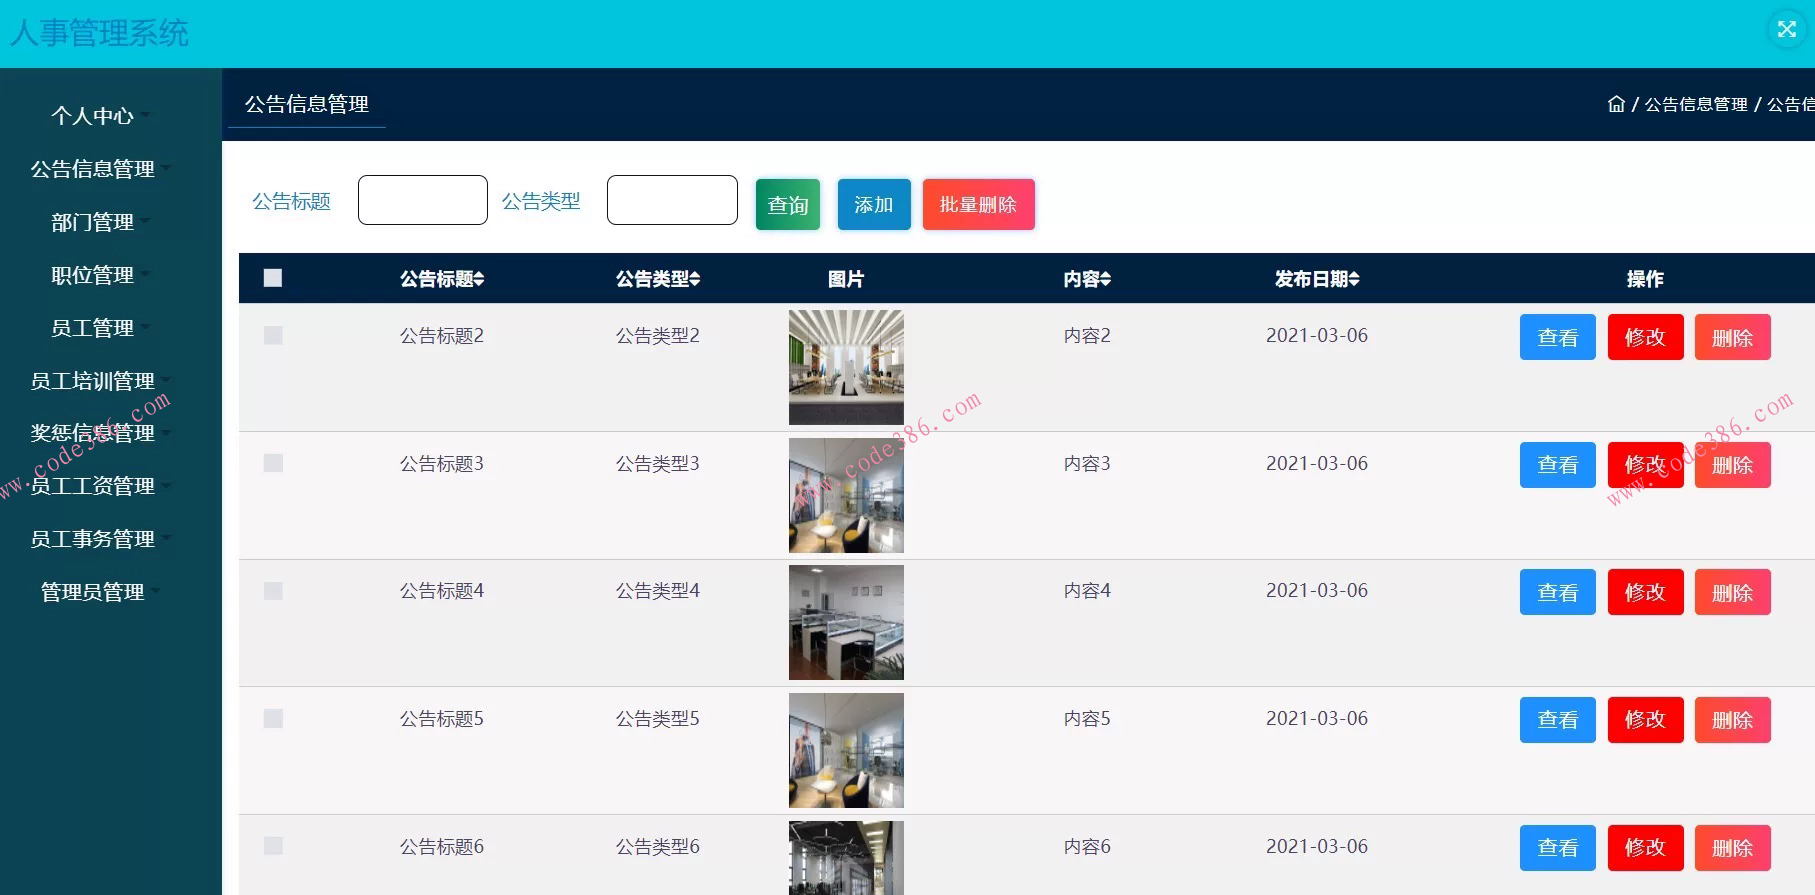Screen dimensions: 1815x895
Task: Click the fullscreen toggle icon in header
Action: tap(1786, 29)
